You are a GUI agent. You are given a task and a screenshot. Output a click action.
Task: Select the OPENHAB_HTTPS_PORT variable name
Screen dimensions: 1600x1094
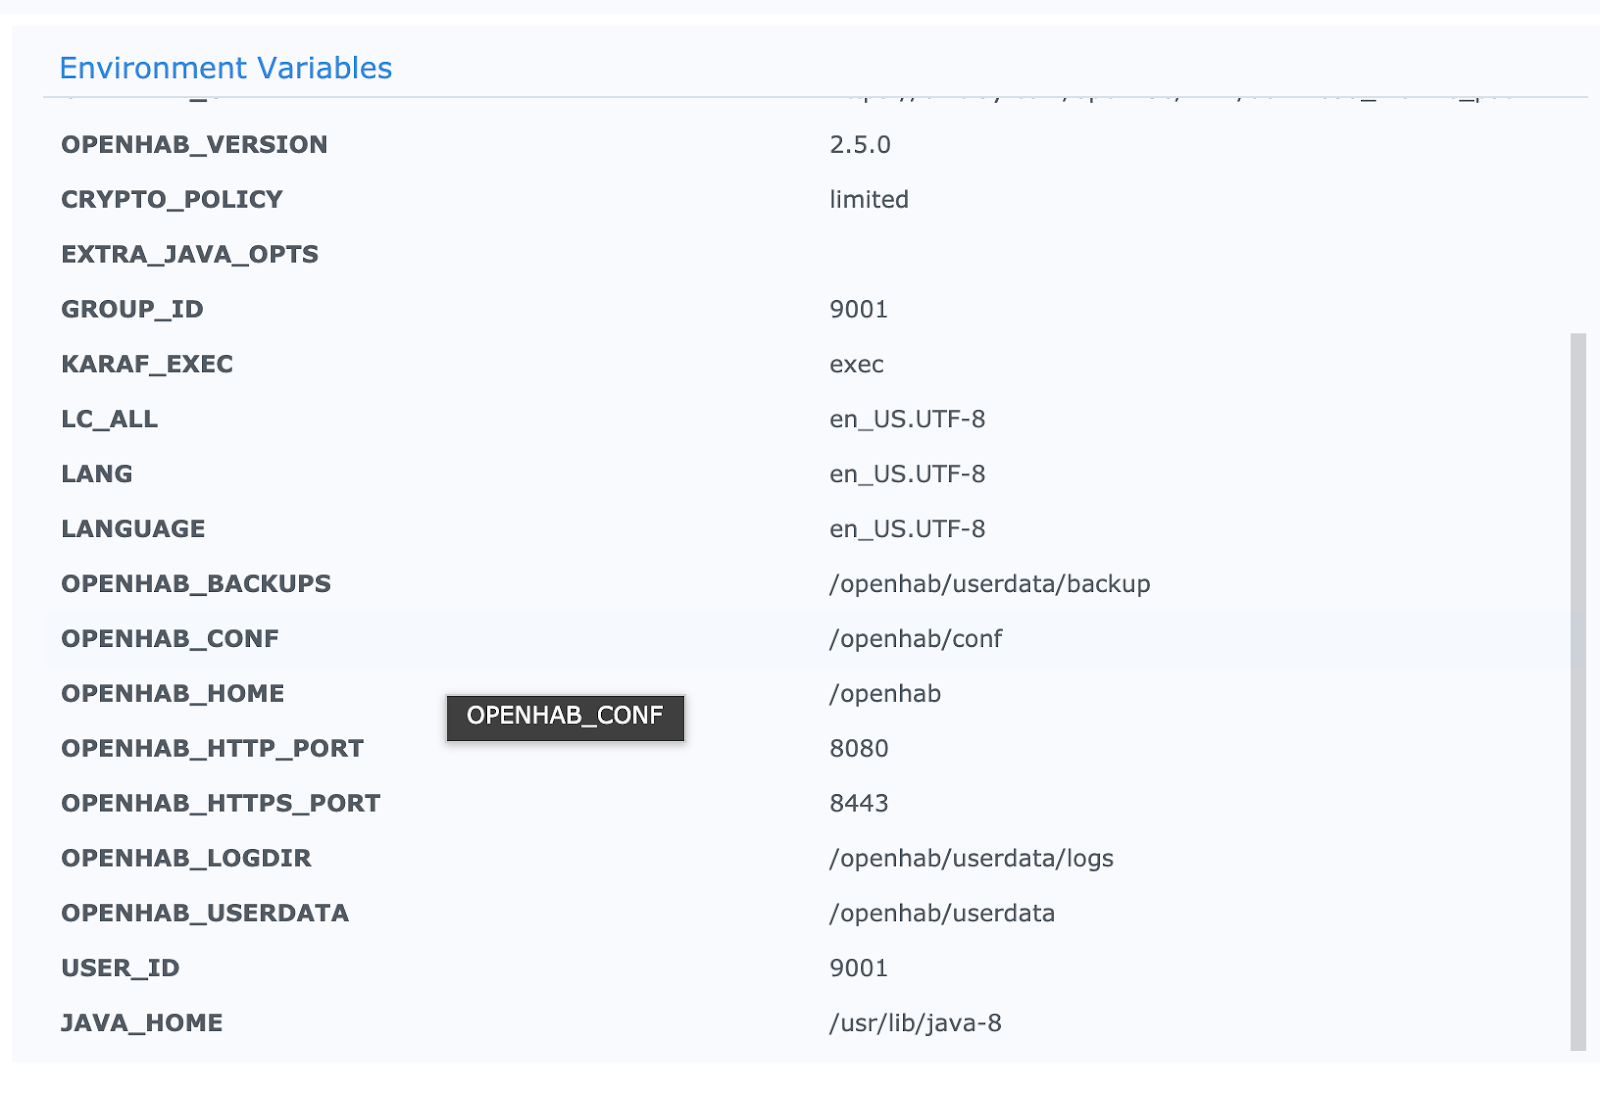pos(221,805)
